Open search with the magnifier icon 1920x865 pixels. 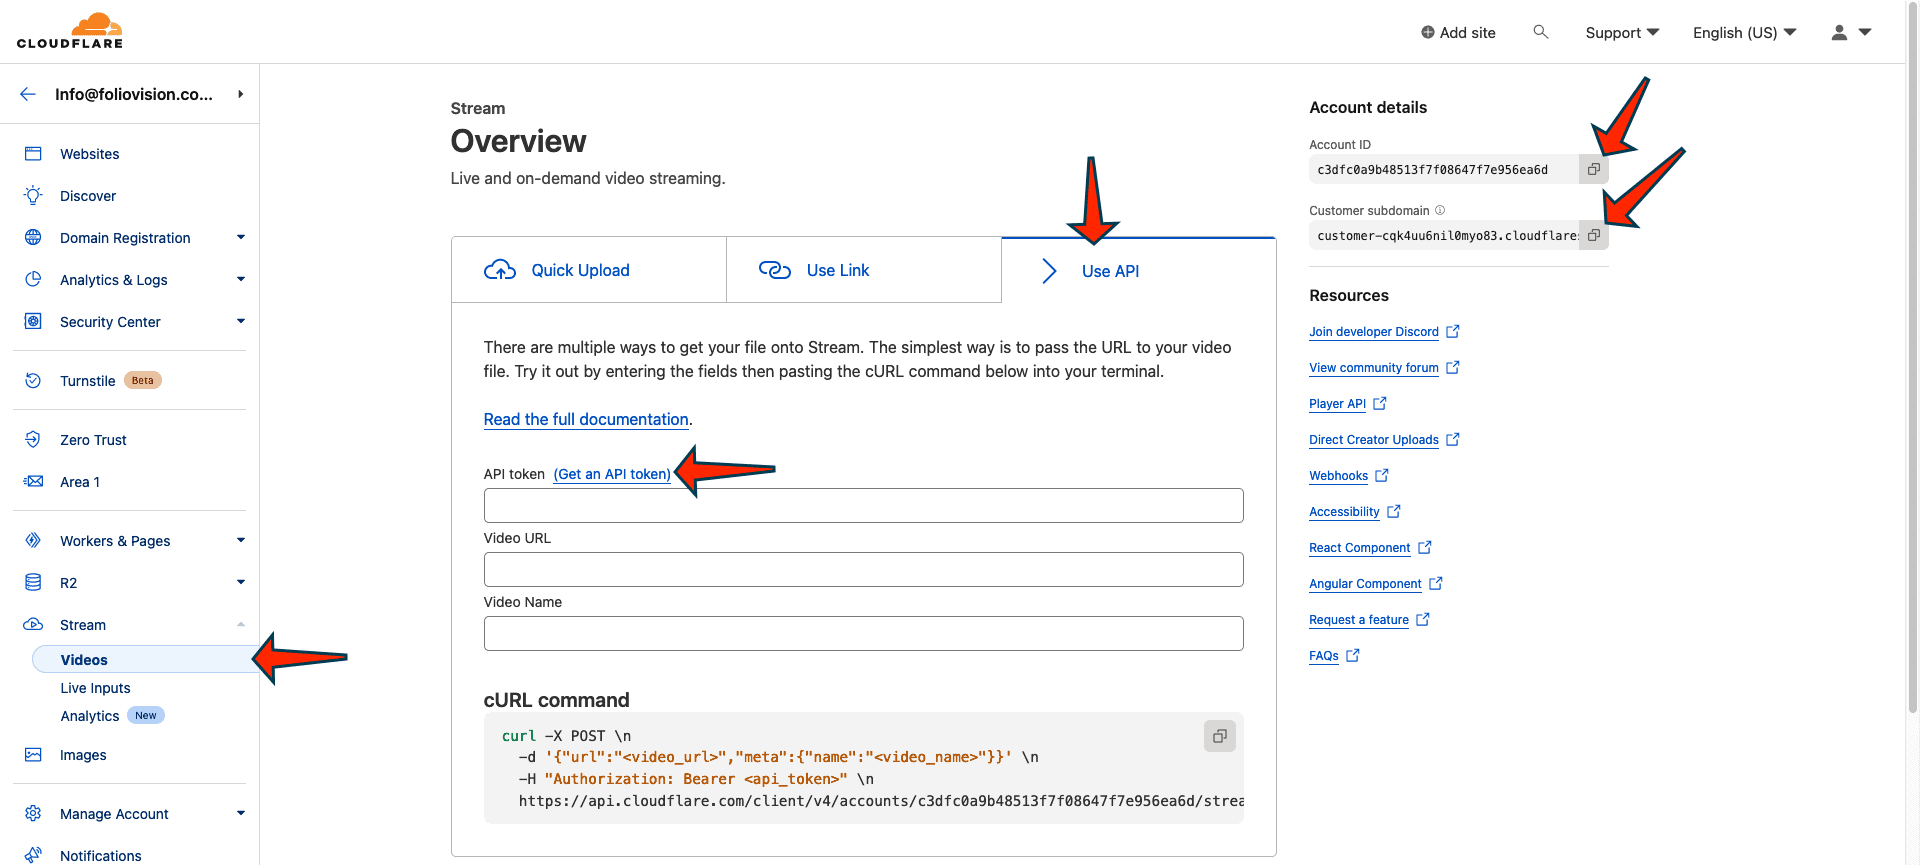1541,32
